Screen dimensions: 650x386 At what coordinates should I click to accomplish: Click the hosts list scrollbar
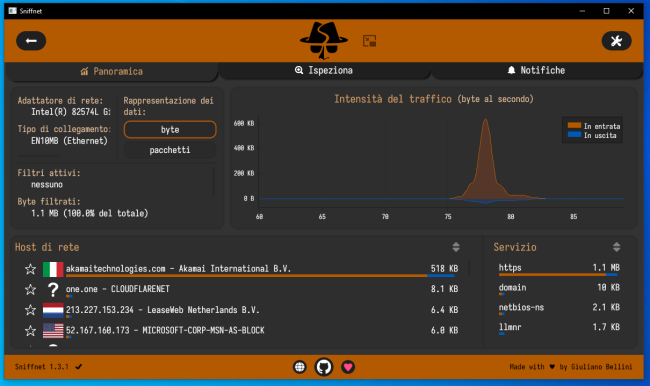470,267
